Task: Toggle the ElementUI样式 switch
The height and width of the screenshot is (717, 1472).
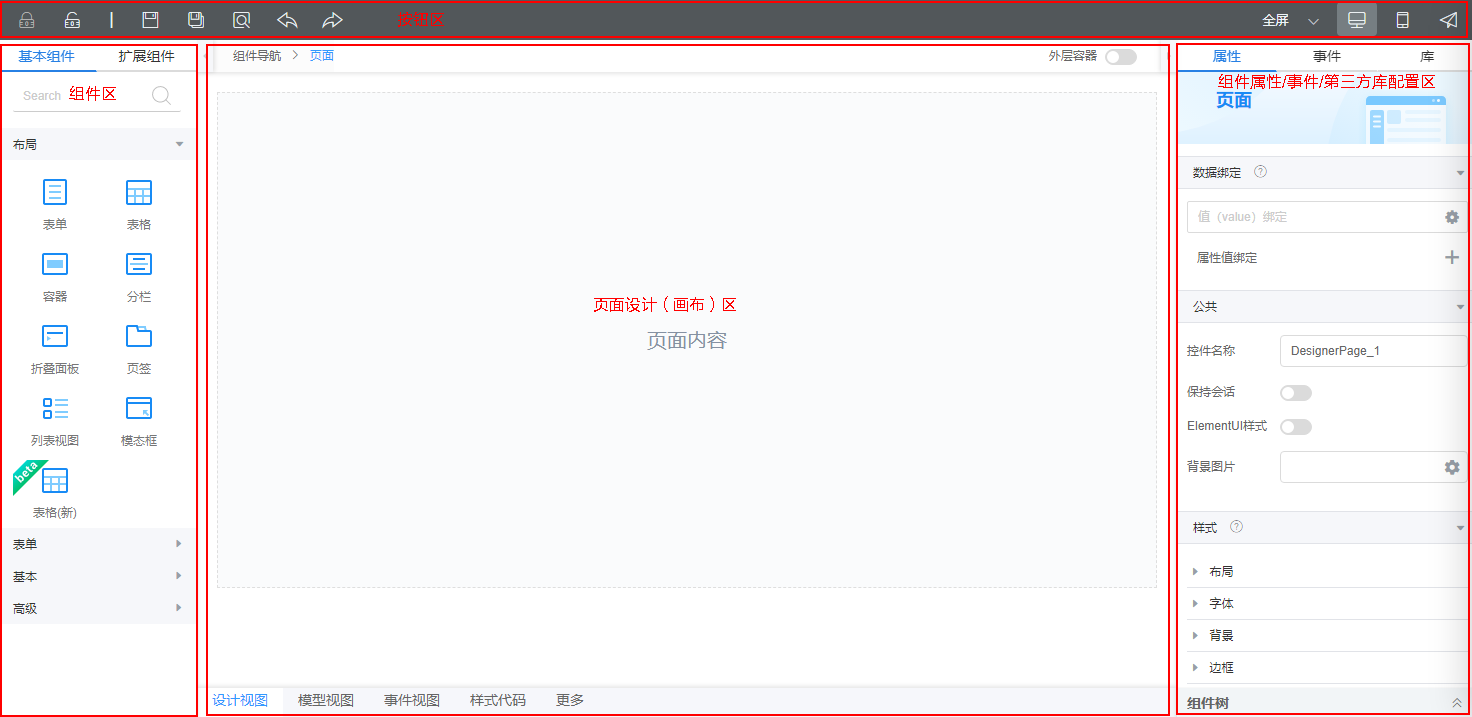Action: point(1296,427)
